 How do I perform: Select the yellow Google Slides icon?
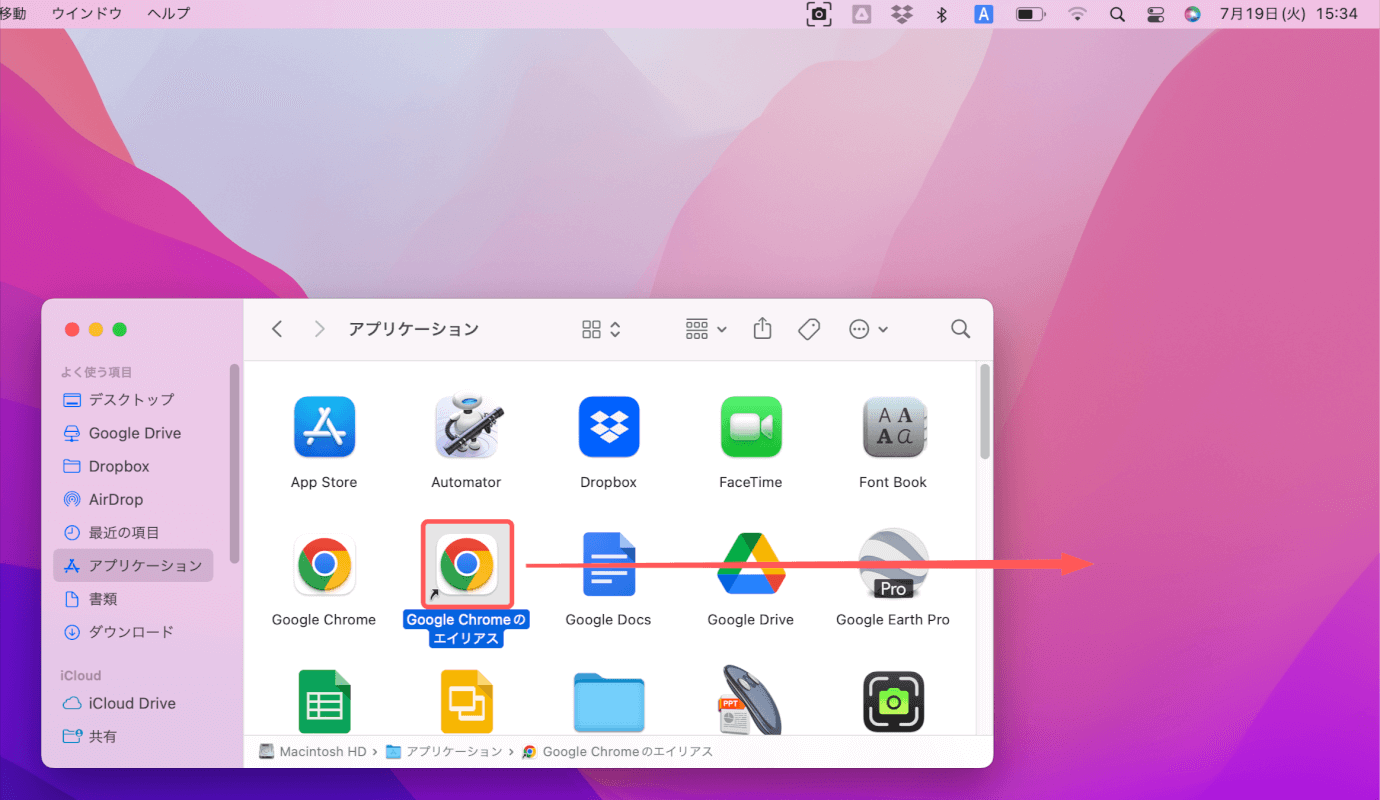tap(466, 702)
